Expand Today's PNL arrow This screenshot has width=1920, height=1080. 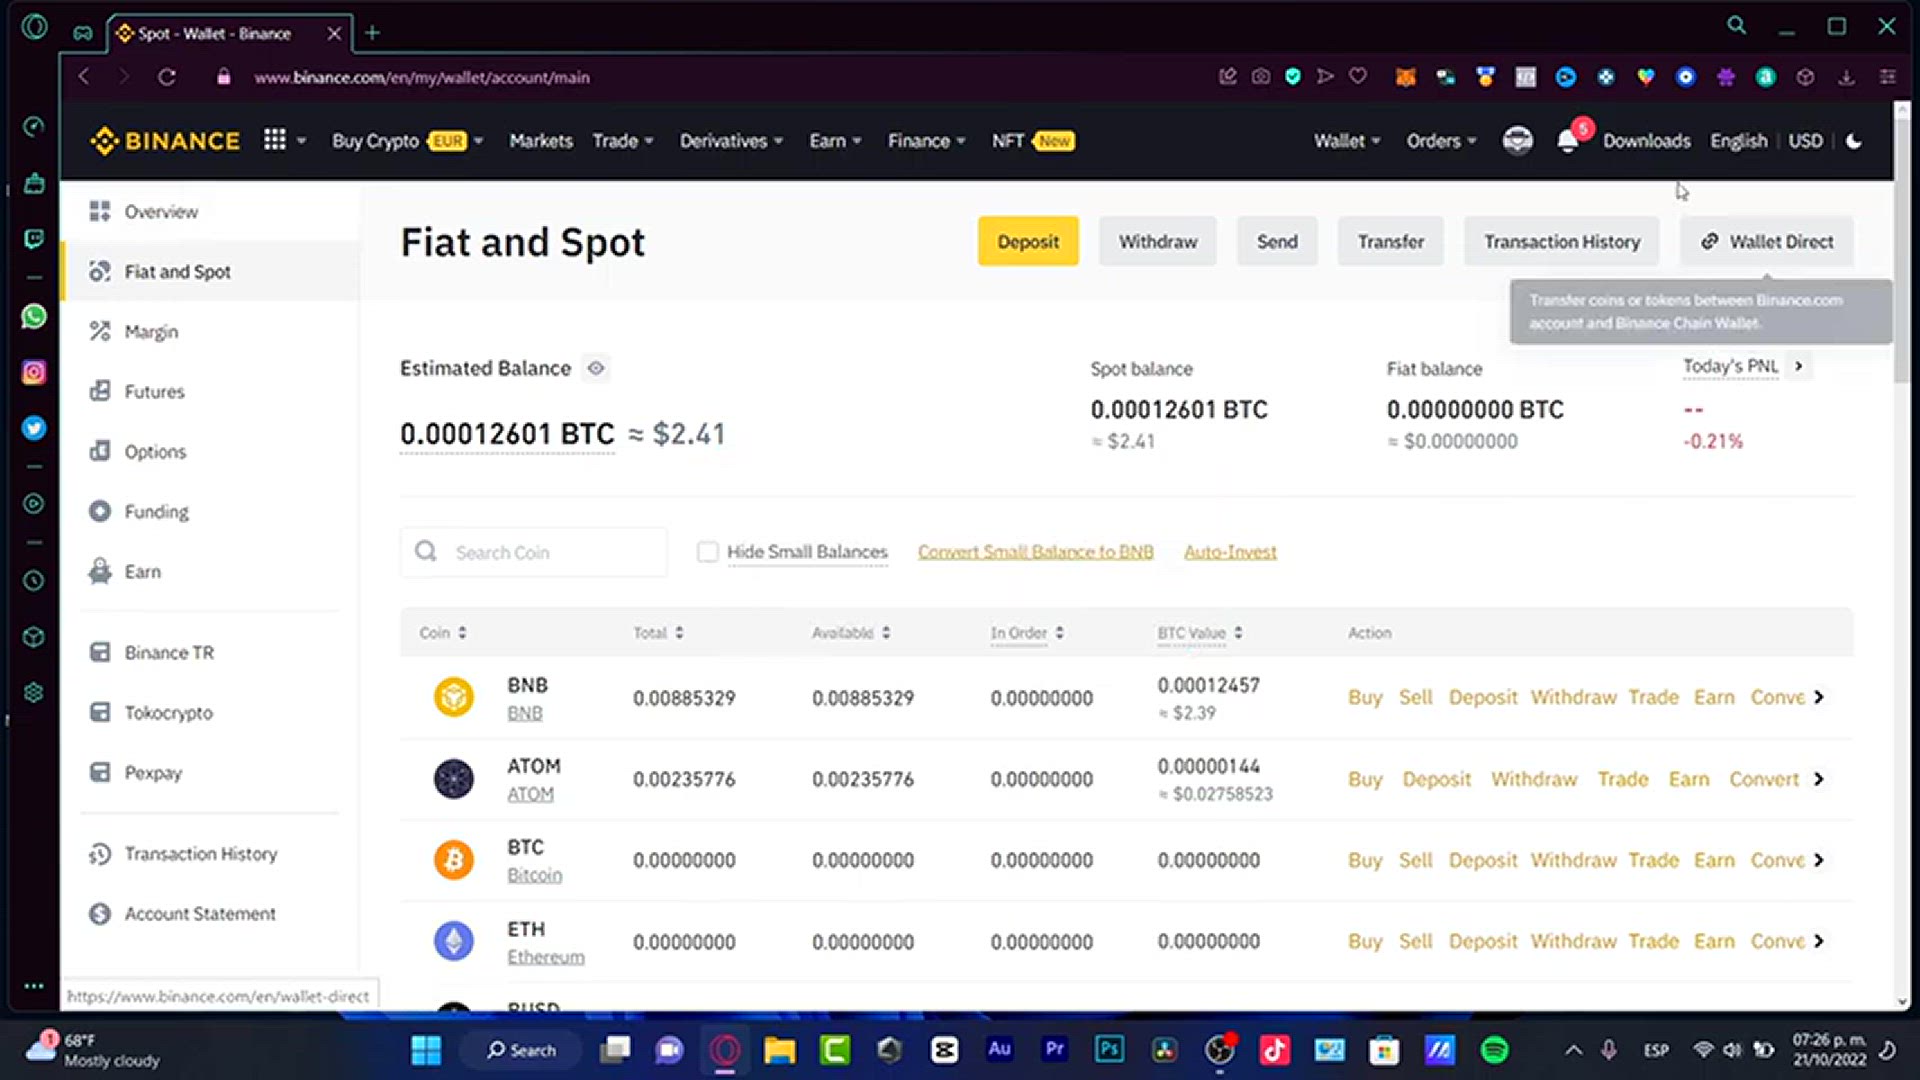1798,366
